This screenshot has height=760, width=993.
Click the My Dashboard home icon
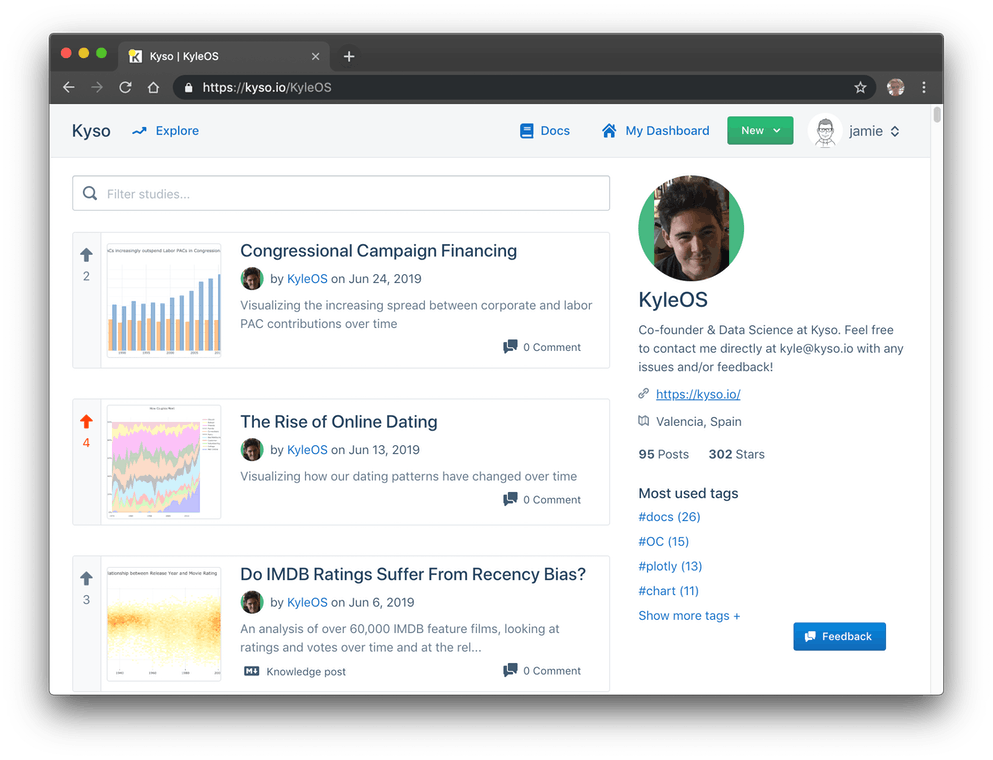609,130
